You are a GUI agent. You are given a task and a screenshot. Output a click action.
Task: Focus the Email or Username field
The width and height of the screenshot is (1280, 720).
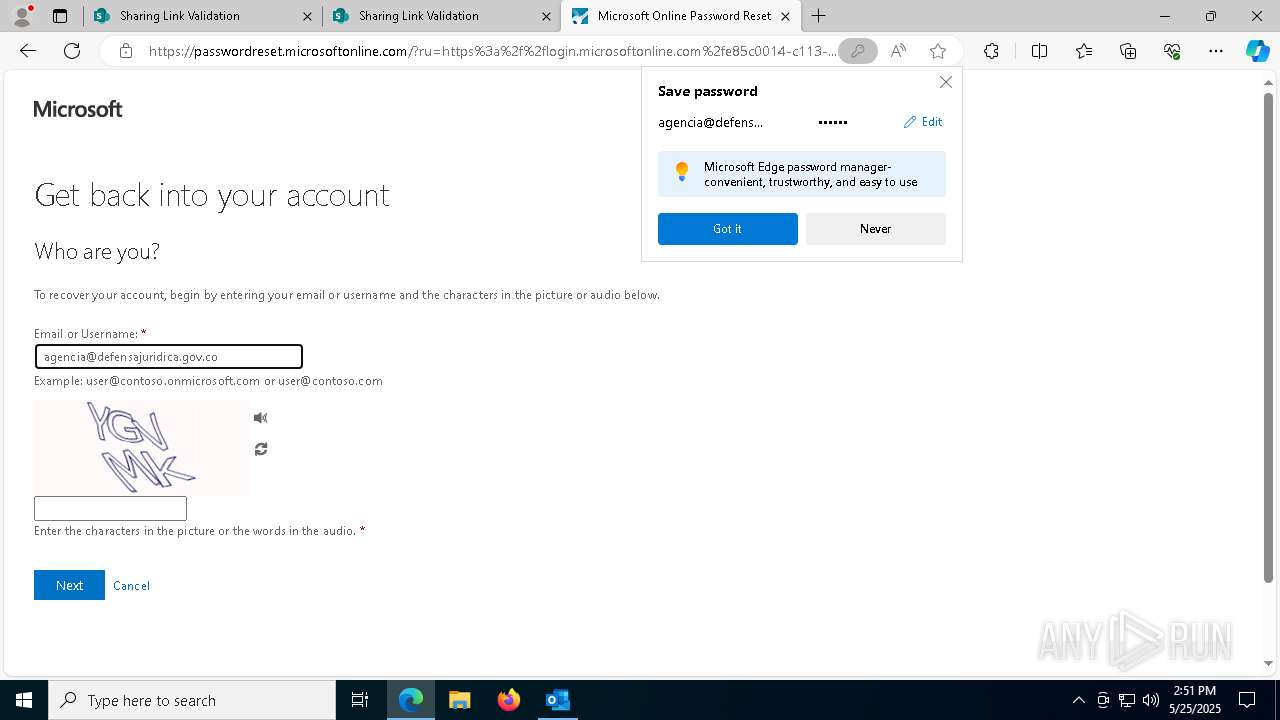pyautogui.click(x=168, y=356)
